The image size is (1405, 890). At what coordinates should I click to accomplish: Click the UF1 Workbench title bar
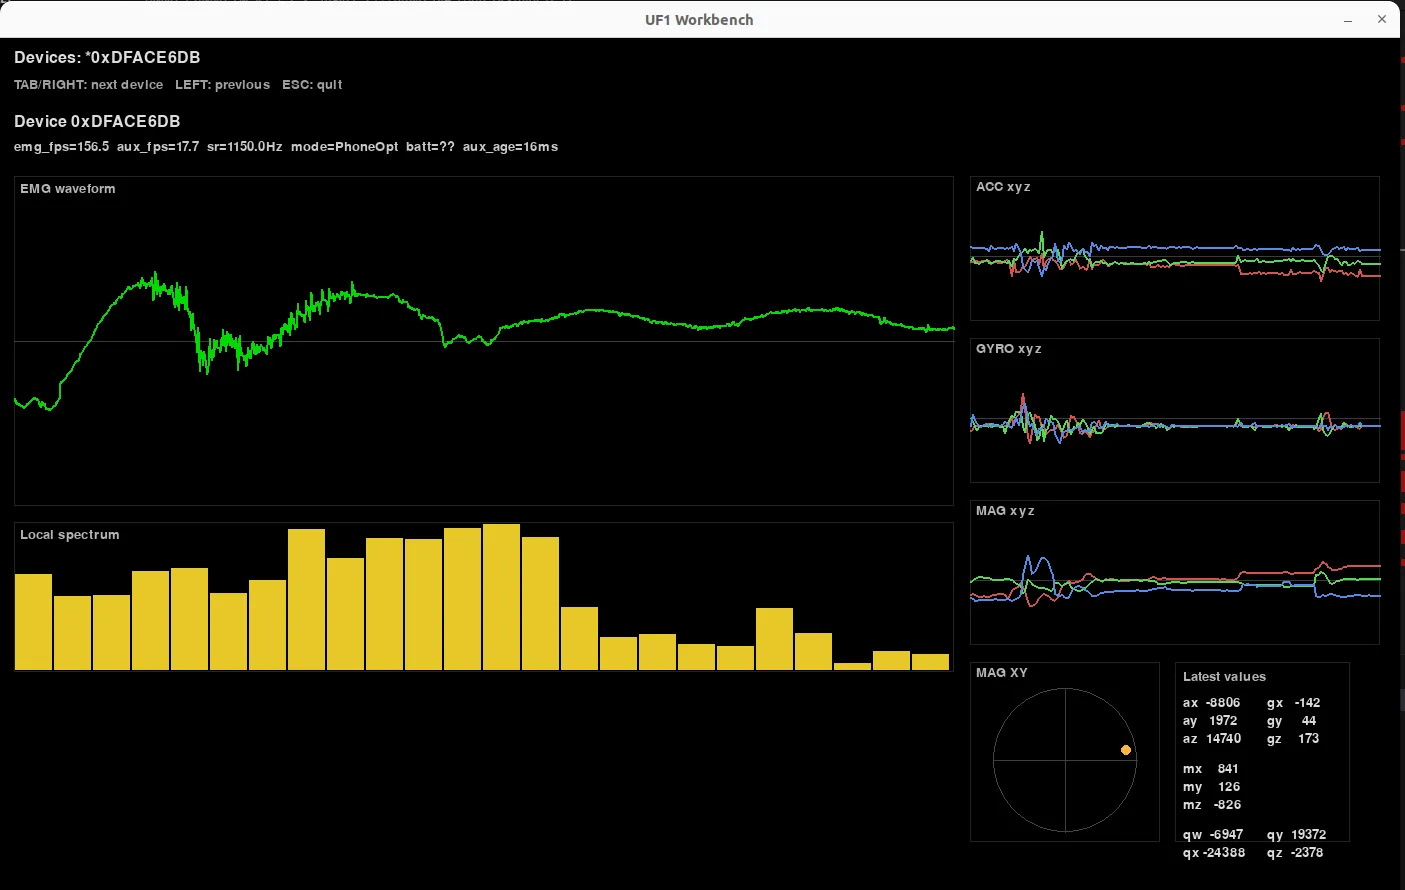click(x=699, y=19)
